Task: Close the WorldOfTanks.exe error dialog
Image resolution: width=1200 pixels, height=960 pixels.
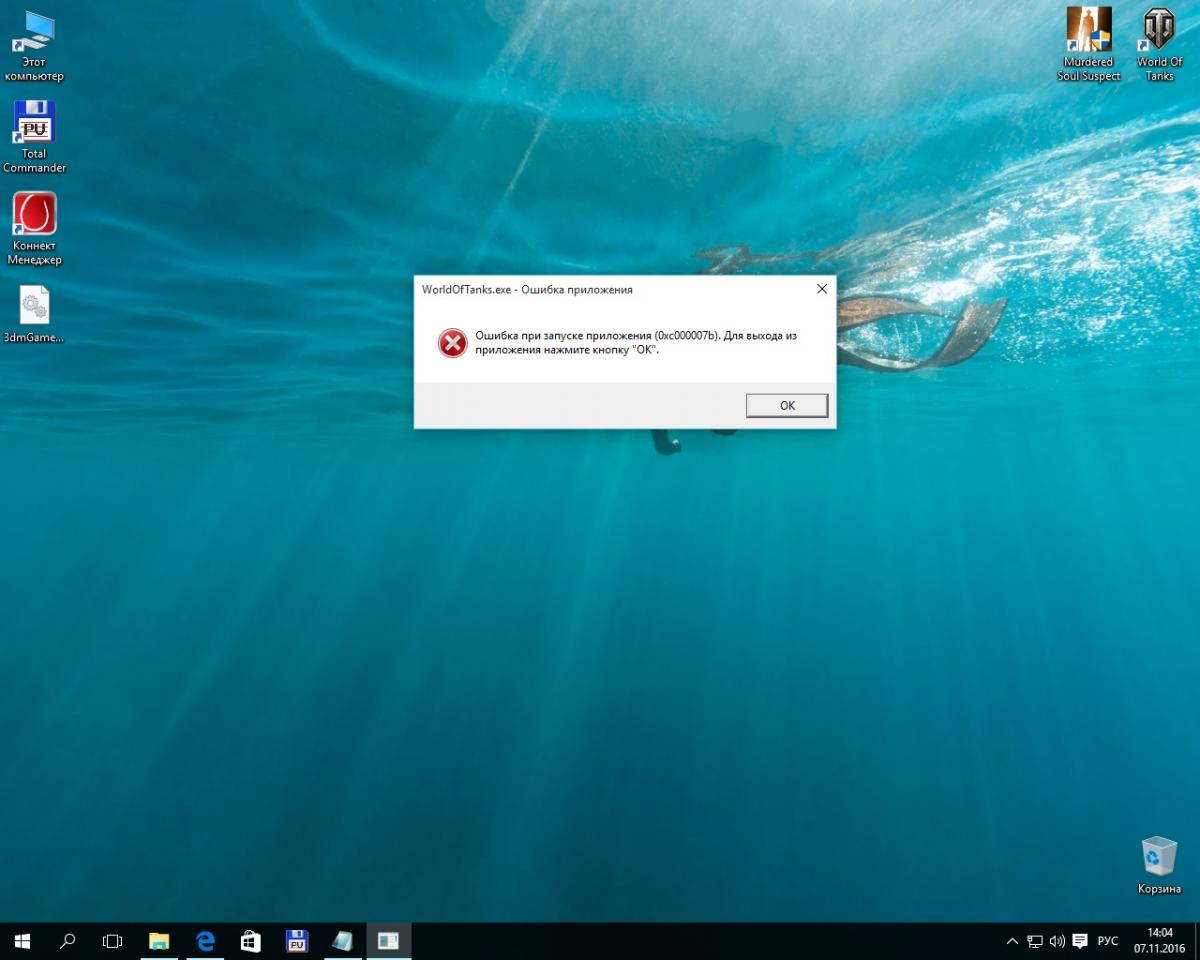Action: [x=822, y=289]
